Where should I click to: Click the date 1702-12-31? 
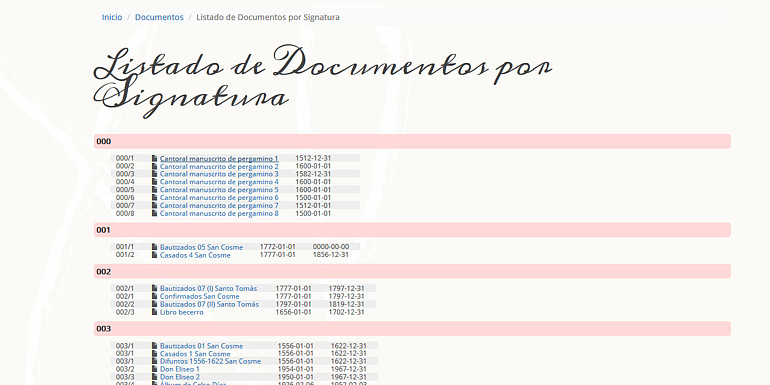click(347, 312)
